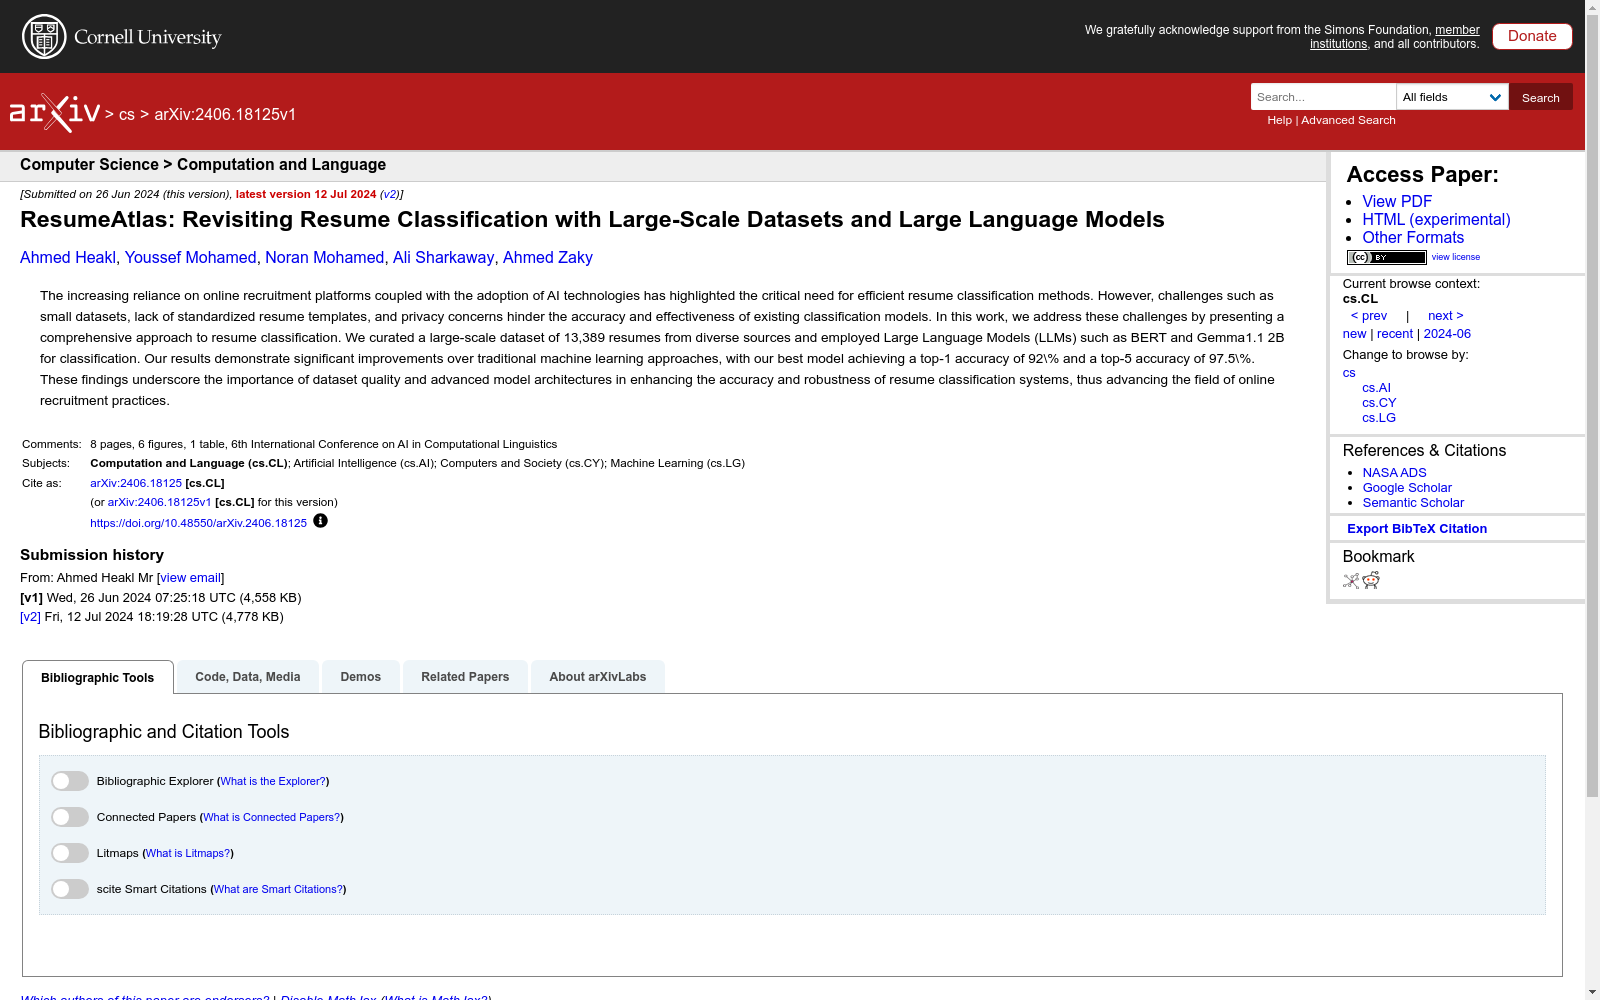Click the Cornell University logo
This screenshot has height=1000, width=1600.
point(122,37)
